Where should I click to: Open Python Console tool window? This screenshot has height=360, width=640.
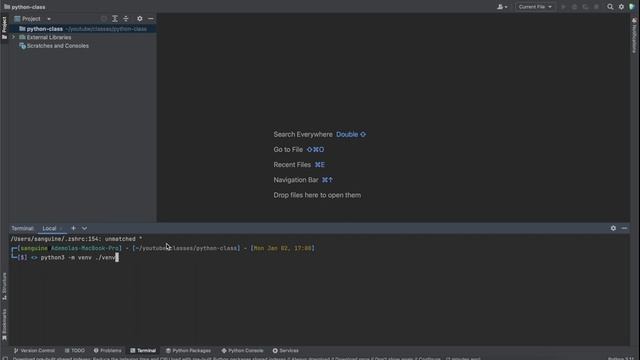point(242,351)
